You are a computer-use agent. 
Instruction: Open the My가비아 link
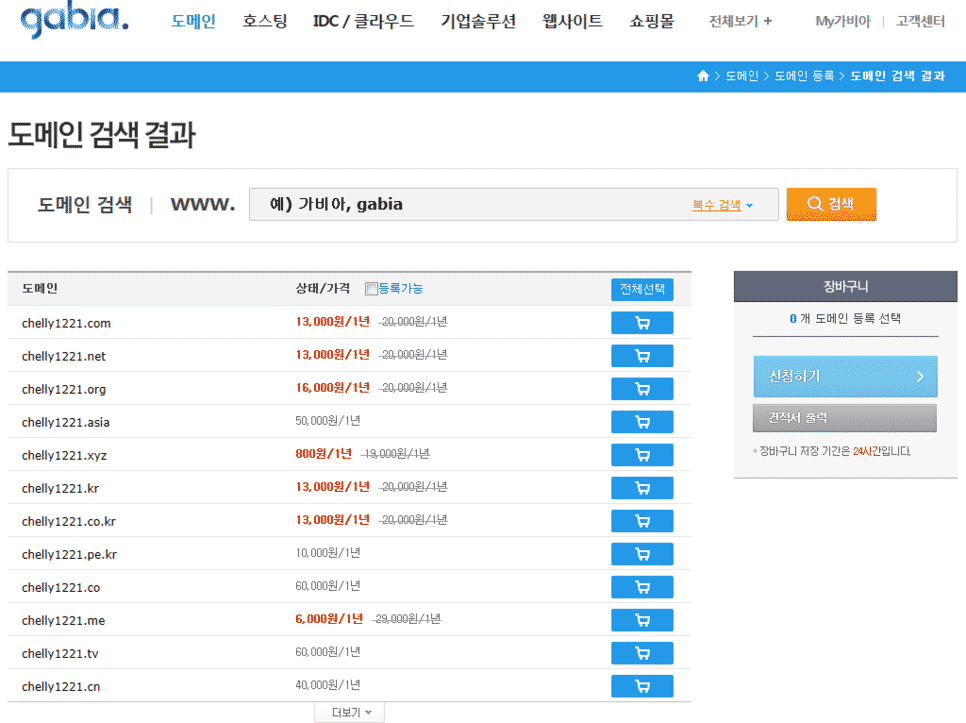click(x=843, y=22)
